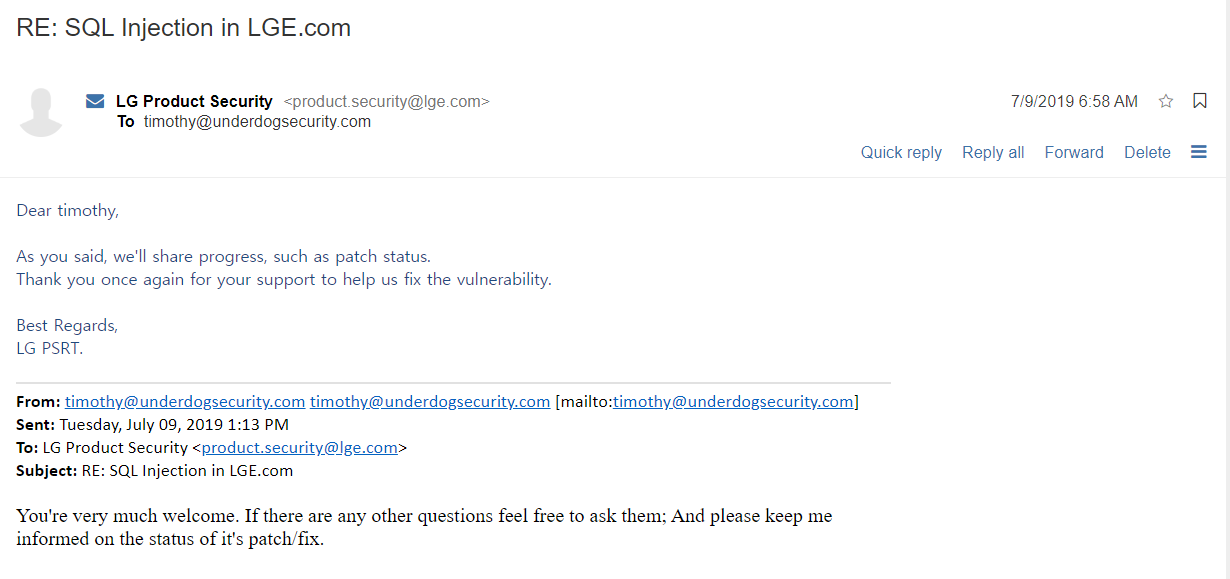
Task: Click recipient timothy@underdogsecurity.com in To line
Action: (x=257, y=122)
